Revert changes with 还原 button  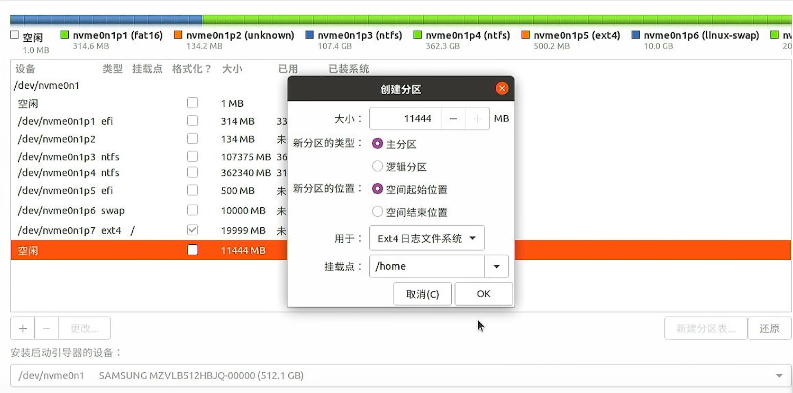tap(769, 328)
